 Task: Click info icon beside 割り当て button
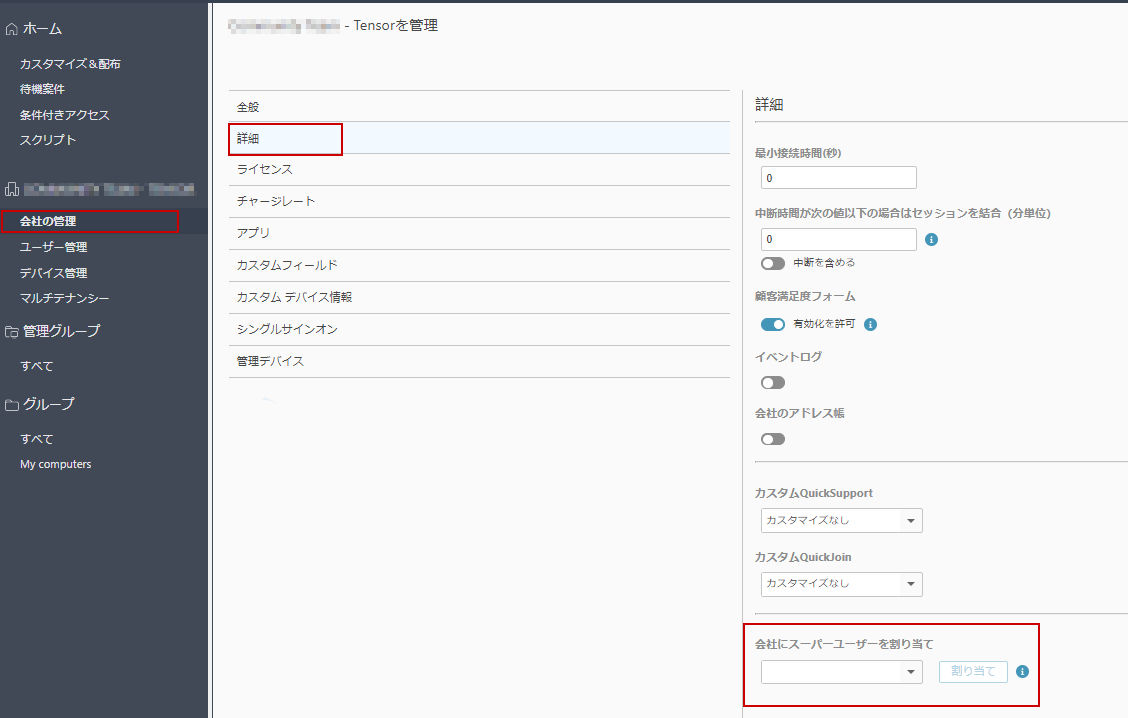(1022, 671)
